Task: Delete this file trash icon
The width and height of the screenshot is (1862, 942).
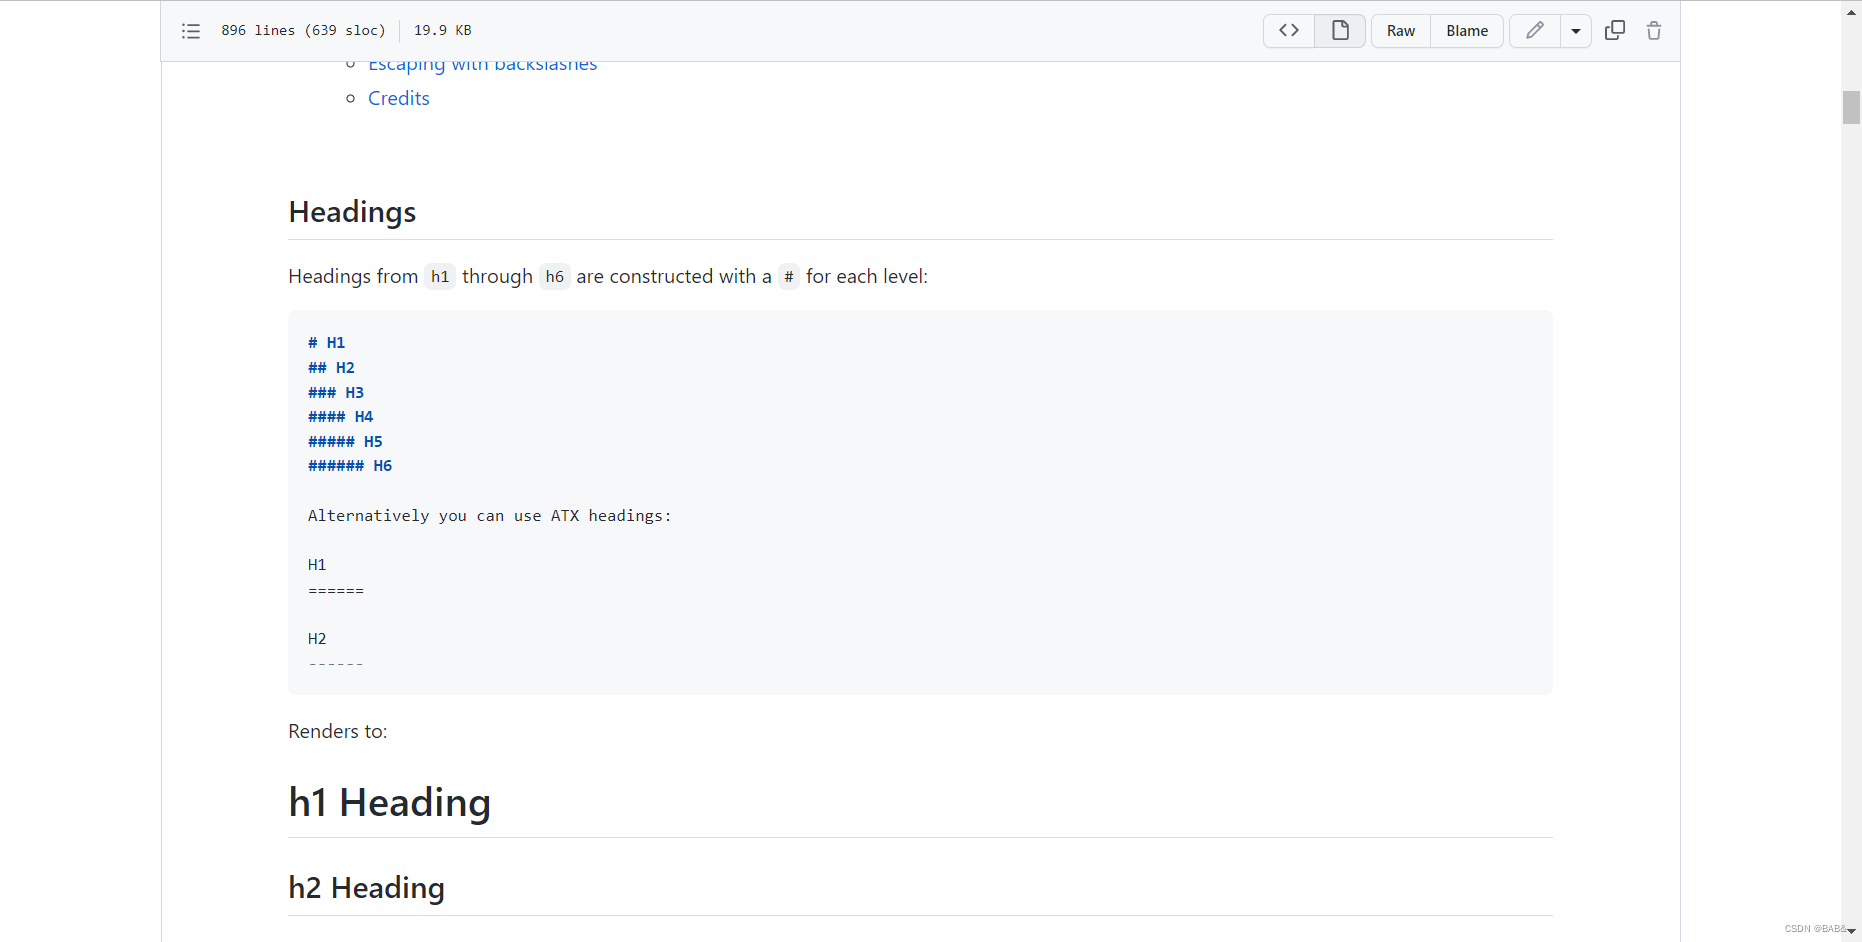Action: pyautogui.click(x=1654, y=31)
